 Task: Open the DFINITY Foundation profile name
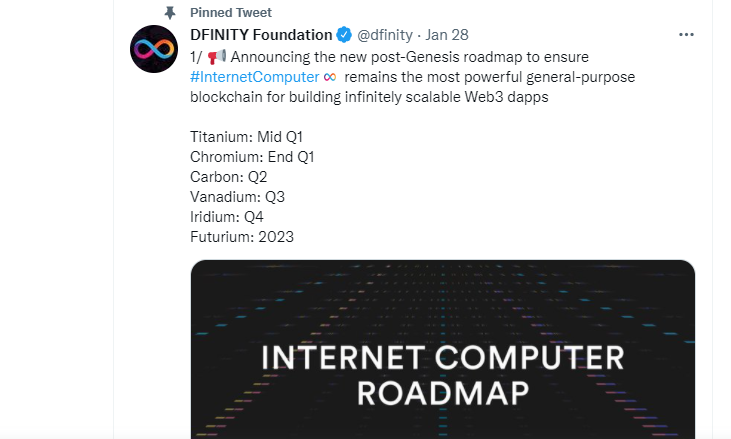pos(261,35)
